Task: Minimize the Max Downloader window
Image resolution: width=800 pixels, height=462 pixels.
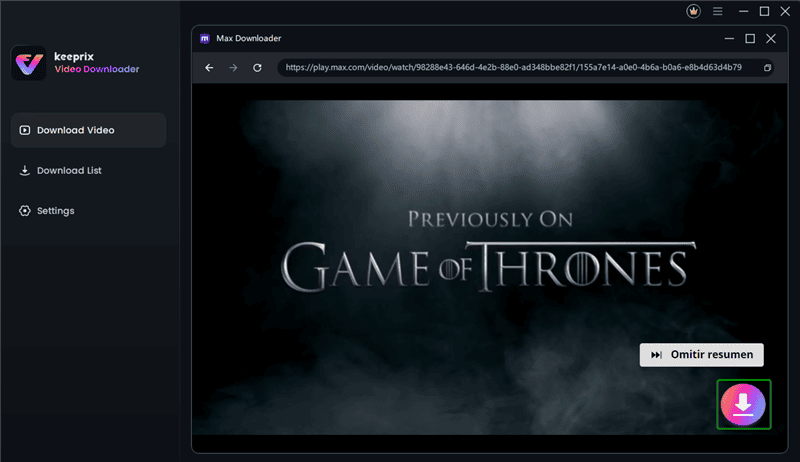Action: click(x=729, y=38)
